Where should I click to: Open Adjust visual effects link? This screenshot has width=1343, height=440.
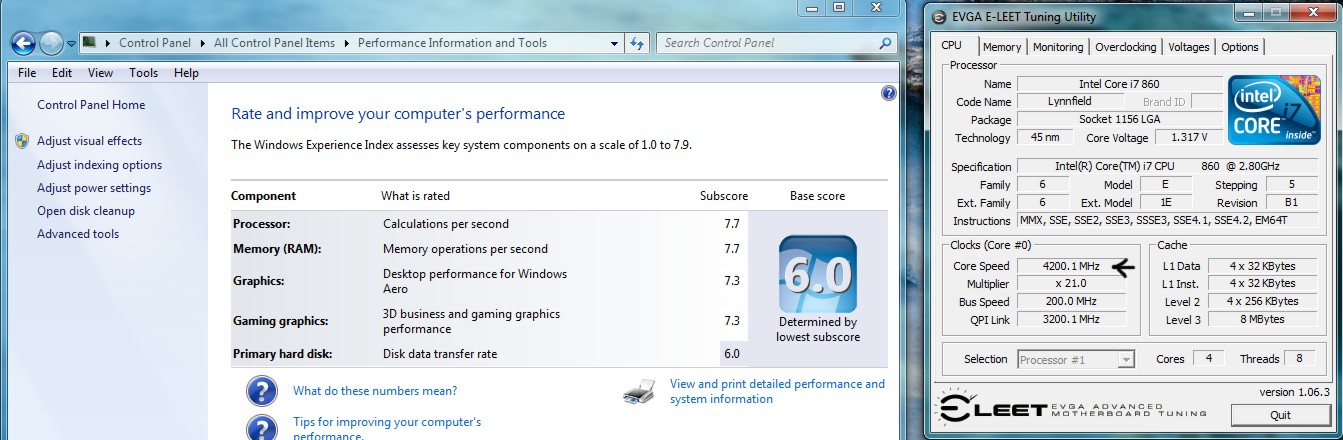[x=90, y=141]
